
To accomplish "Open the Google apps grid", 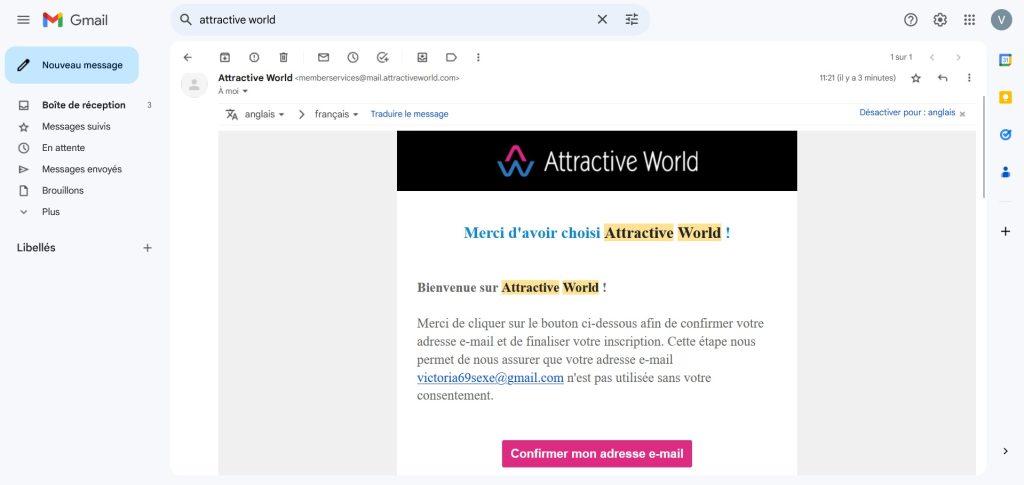I will click(x=969, y=19).
